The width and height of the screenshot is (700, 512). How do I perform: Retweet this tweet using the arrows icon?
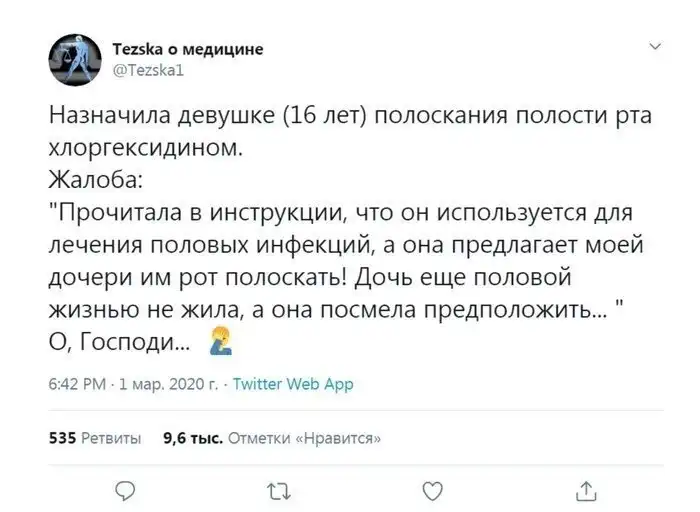pos(277,490)
